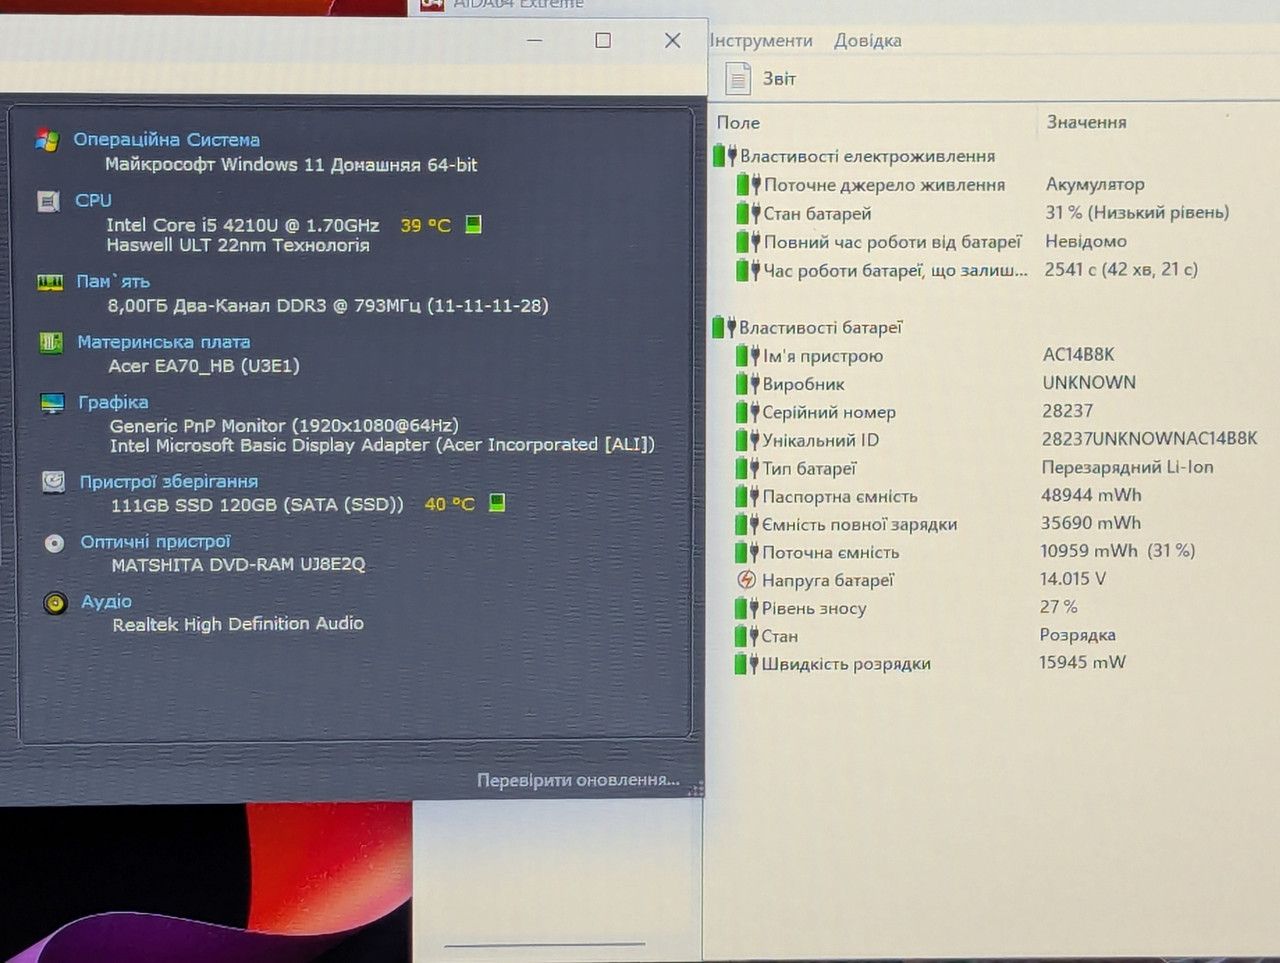
Task: Open the Інструменти menu
Action: (760, 41)
